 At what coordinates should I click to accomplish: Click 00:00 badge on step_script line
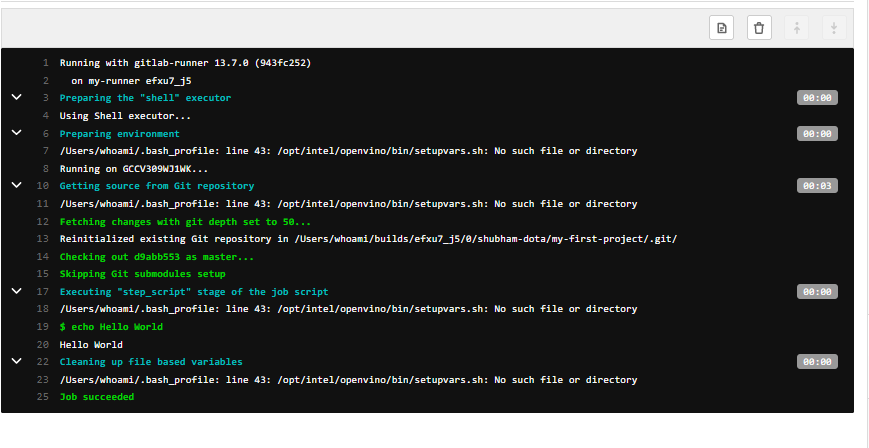coord(817,292)
